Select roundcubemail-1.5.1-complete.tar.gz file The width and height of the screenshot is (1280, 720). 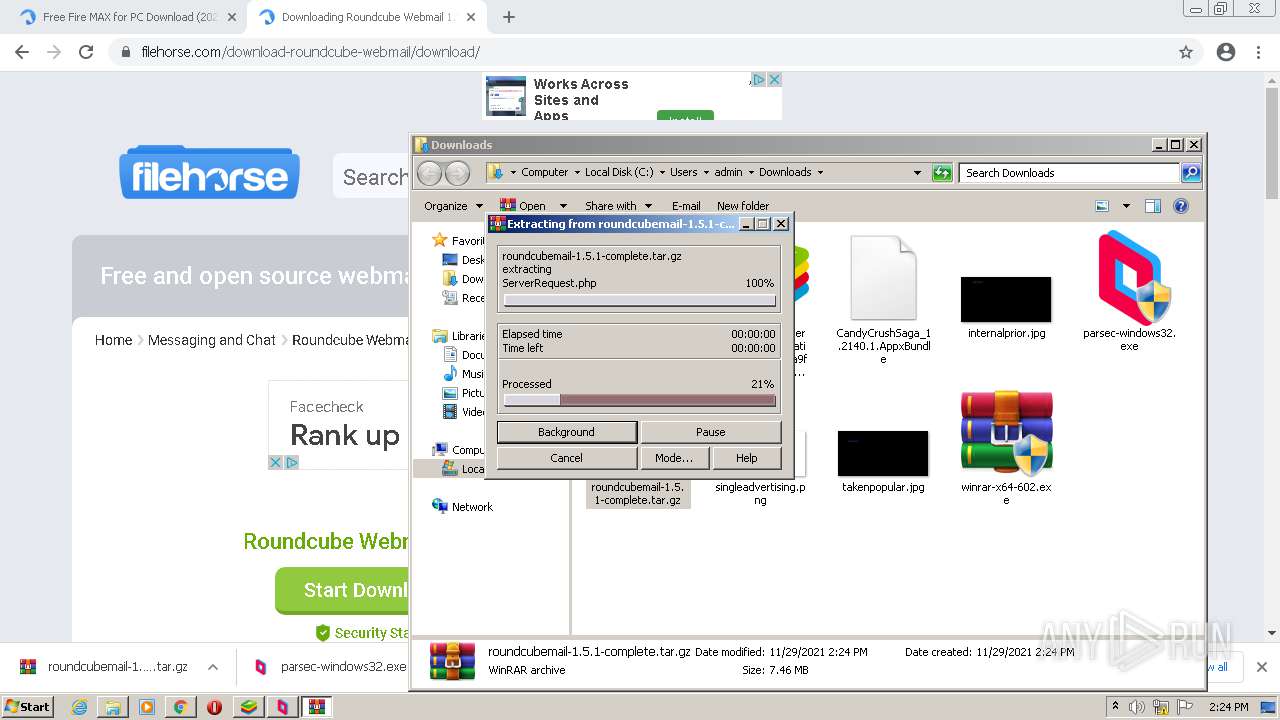[637, 492]
